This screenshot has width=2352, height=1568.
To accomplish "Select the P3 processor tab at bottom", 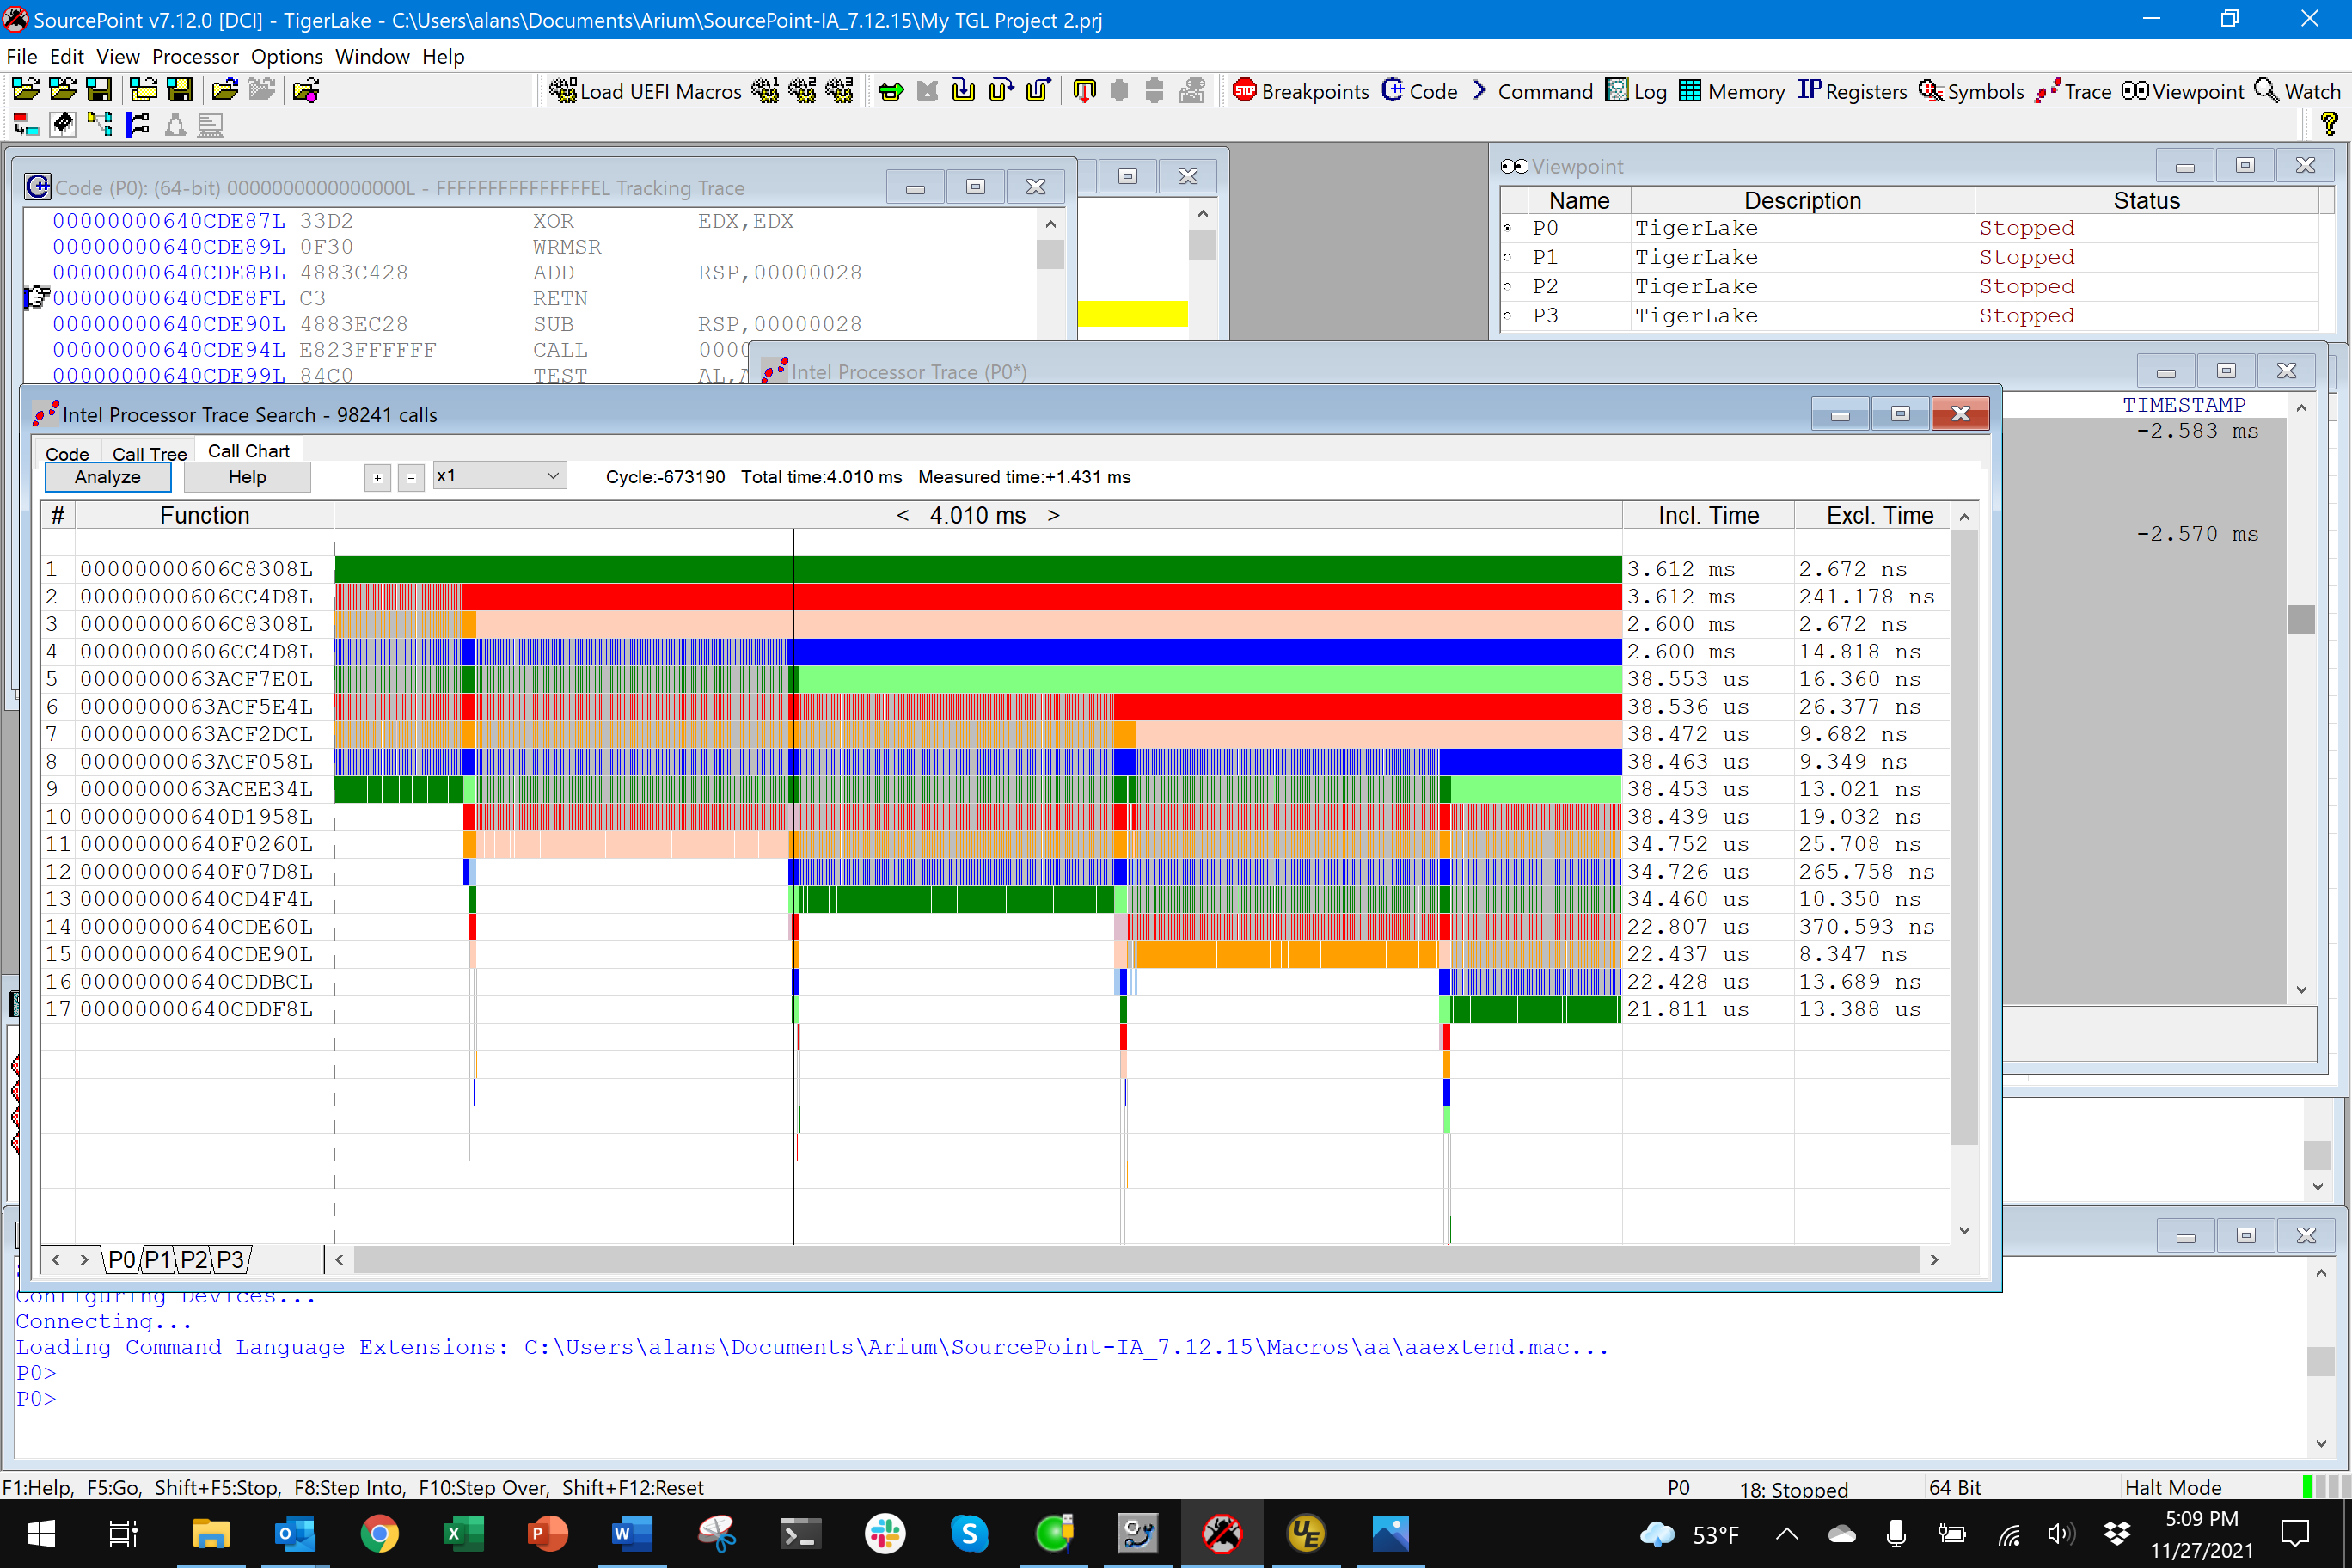I will pos(230,1259).
